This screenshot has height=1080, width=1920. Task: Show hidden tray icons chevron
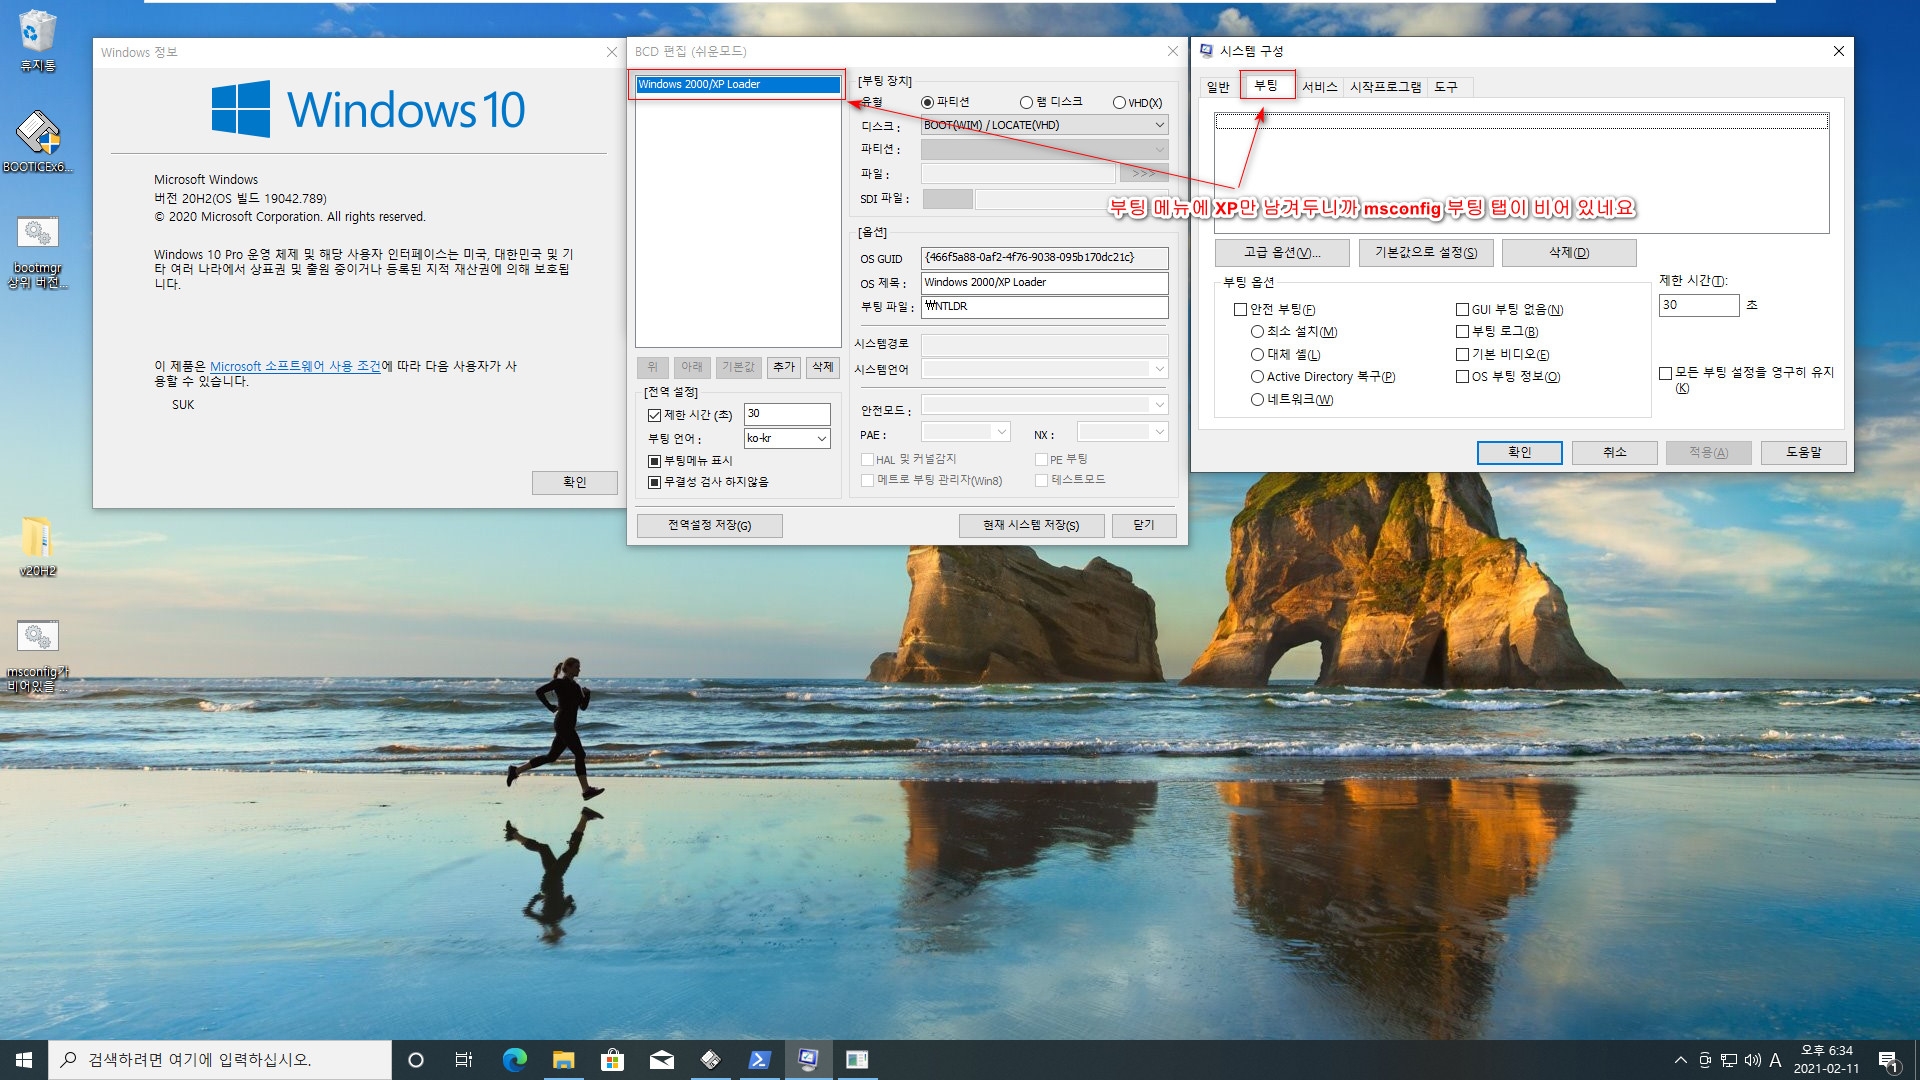click(x=1680, y=1060)
